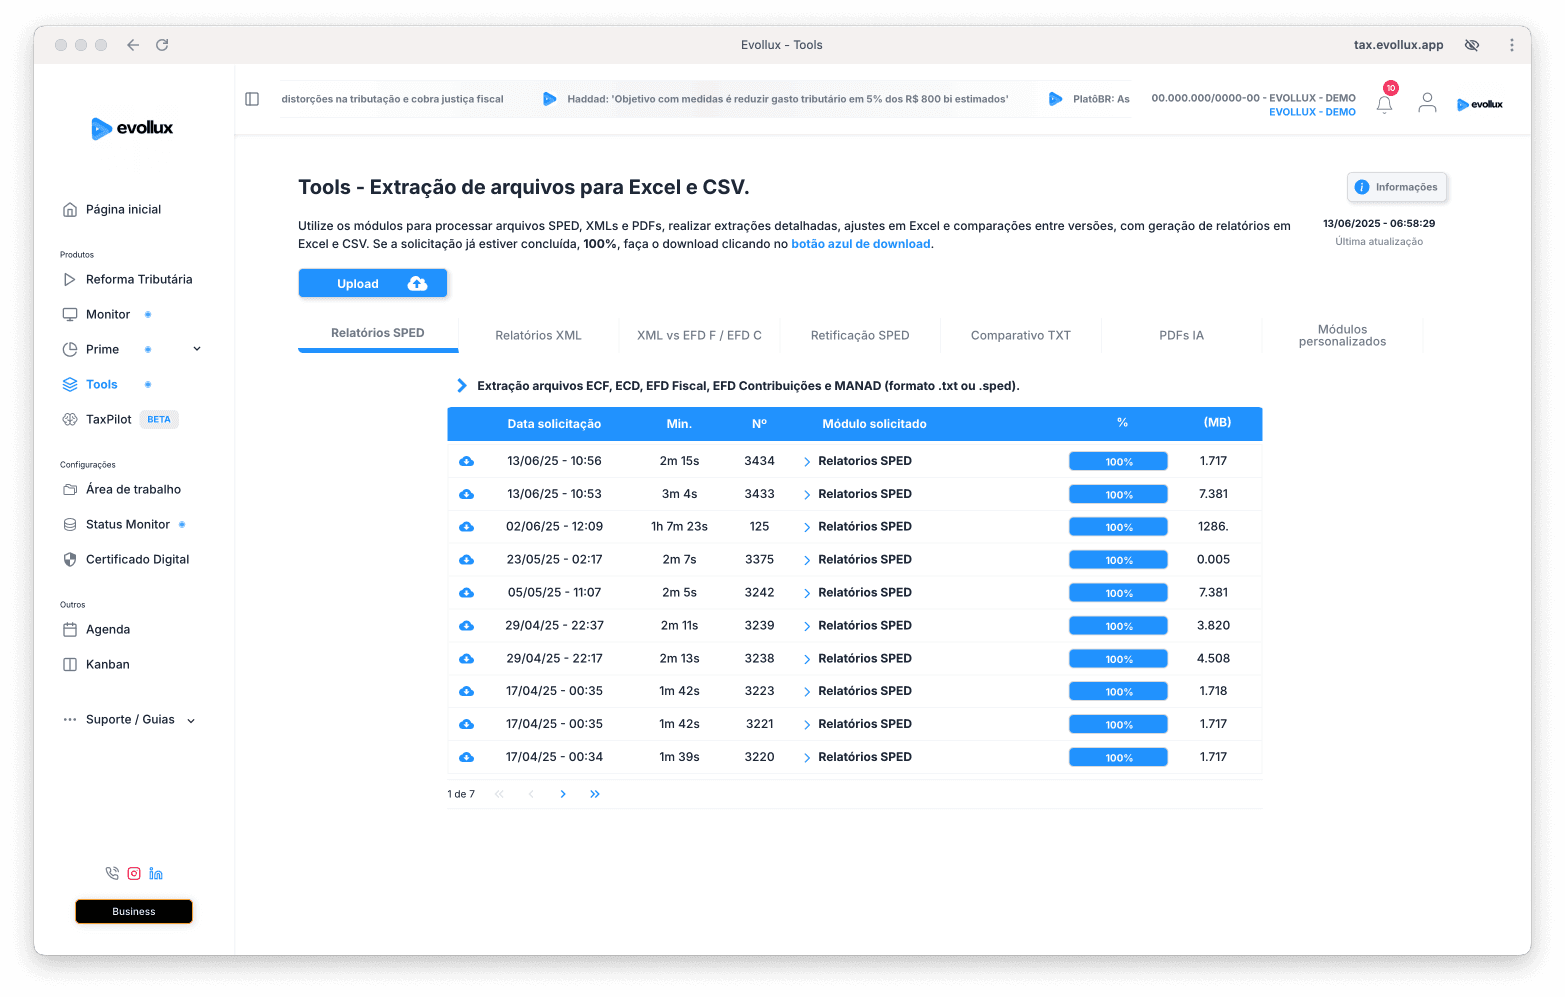Switch to the Relatórios XML tab
1565x997 pixels.
[x=538, y=335]
